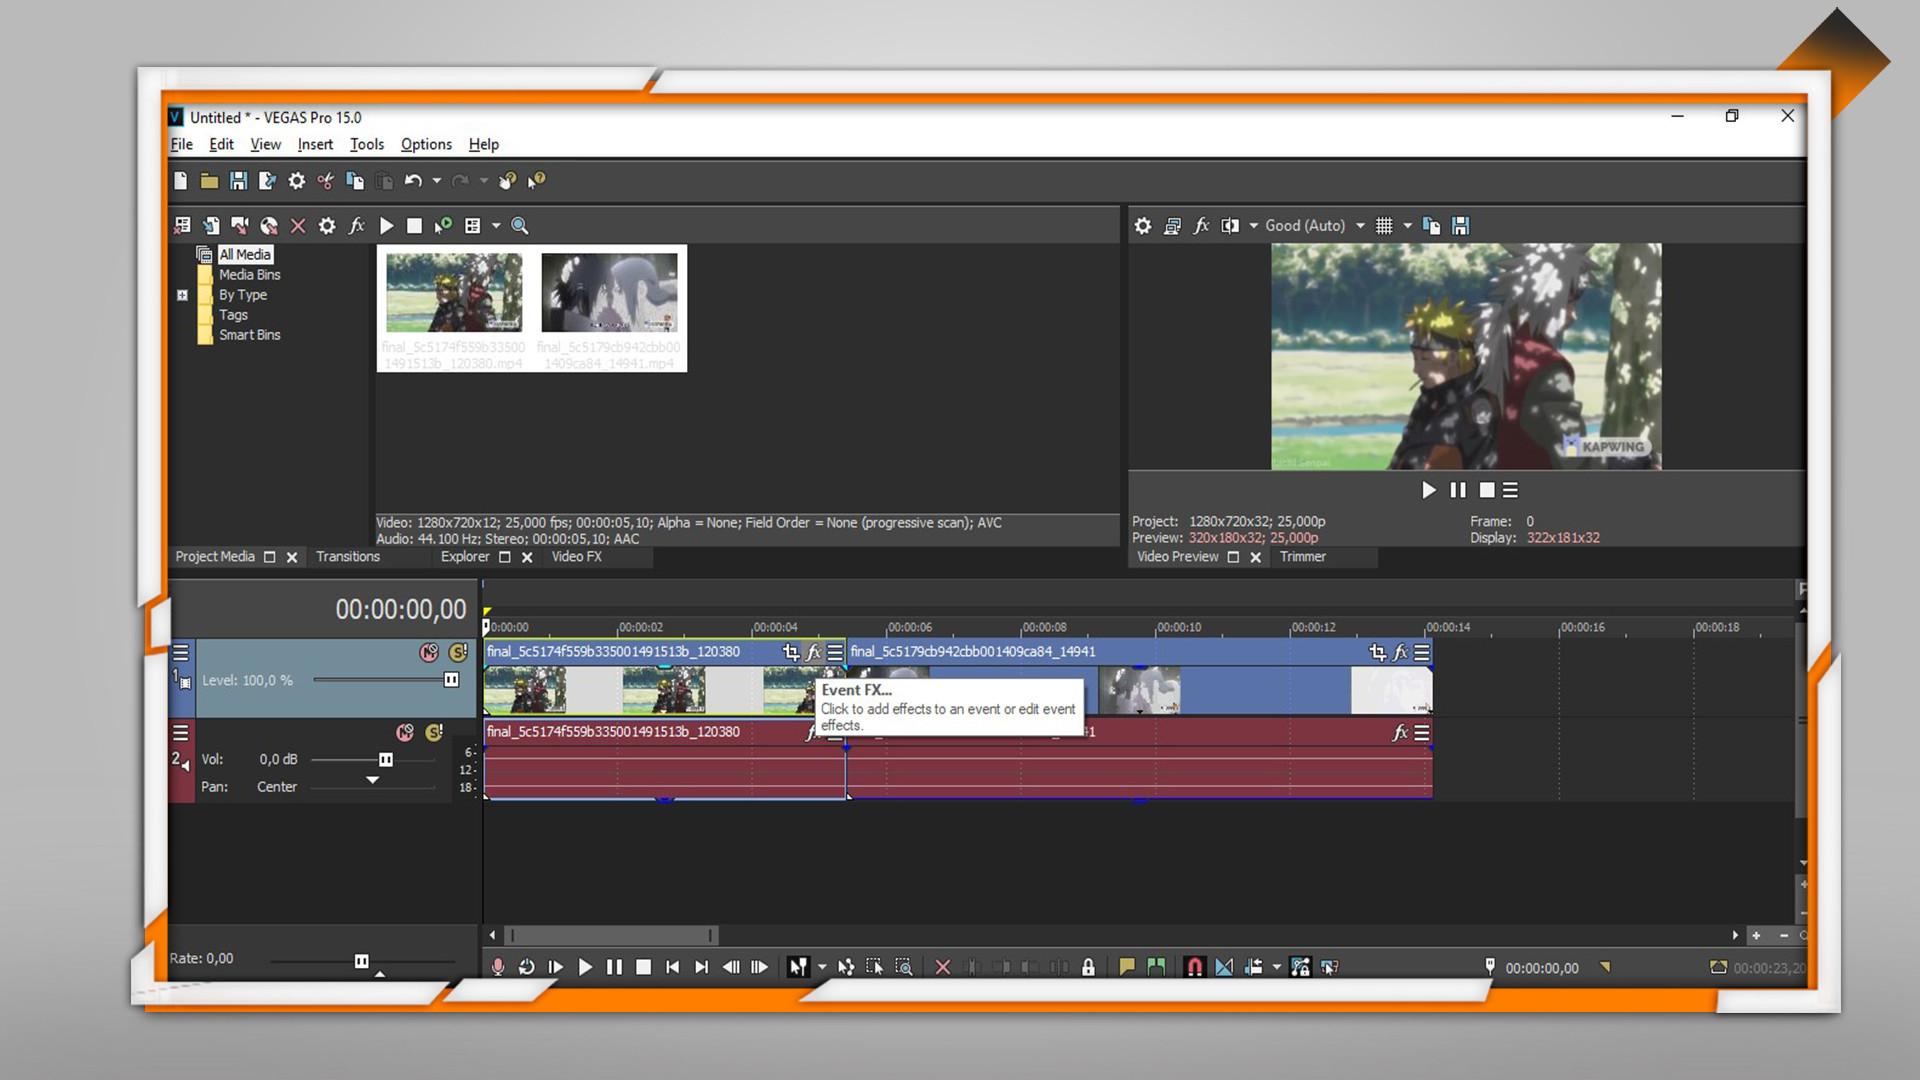Image resolution: width=1920 pixels, height=1080 pixels.
Task: Open the File menu
Action: click(182, 144)
